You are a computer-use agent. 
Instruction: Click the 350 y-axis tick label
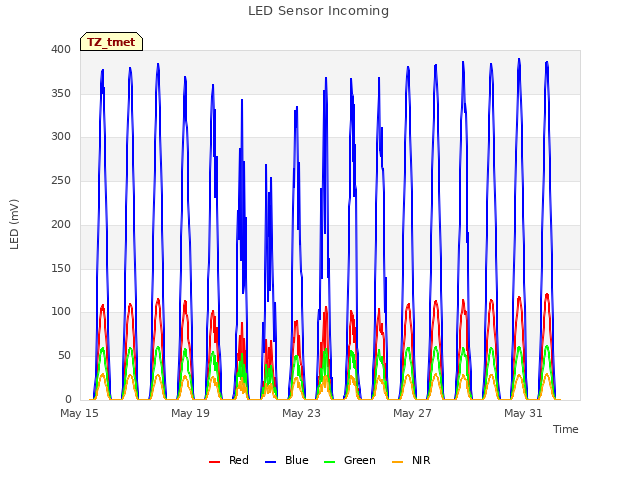pos(61,93)
